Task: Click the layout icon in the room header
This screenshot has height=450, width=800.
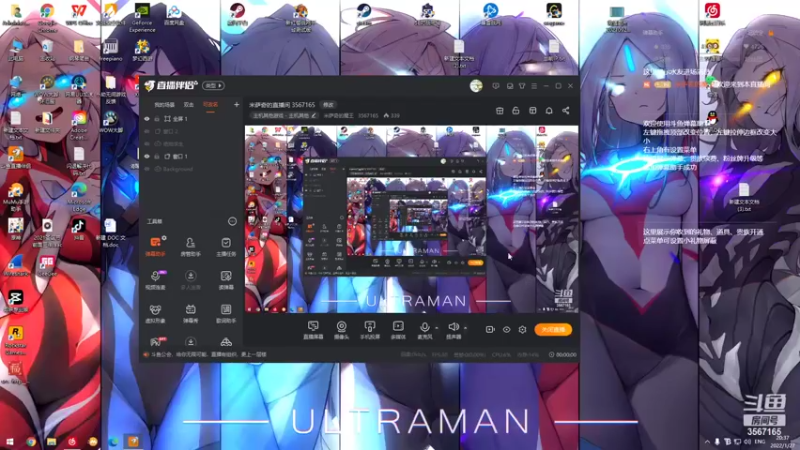Action: point(533,111)
